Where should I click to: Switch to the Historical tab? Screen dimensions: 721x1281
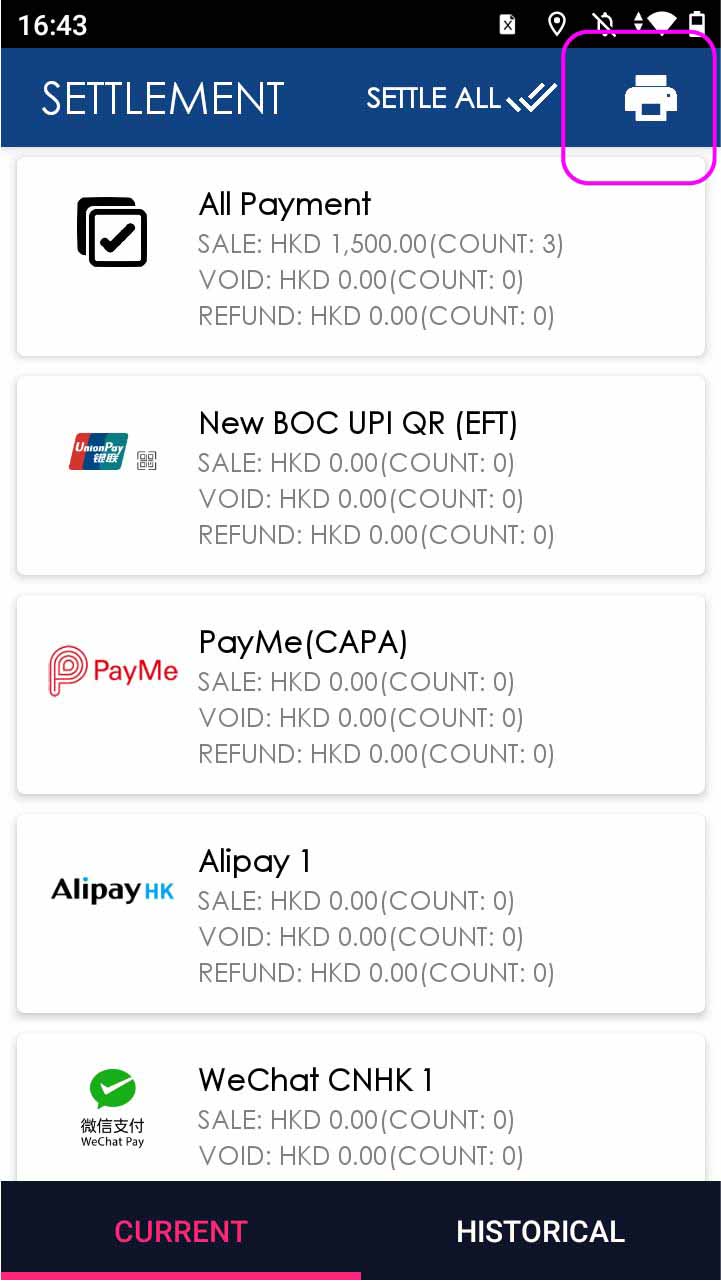(x=540, y=1230)
